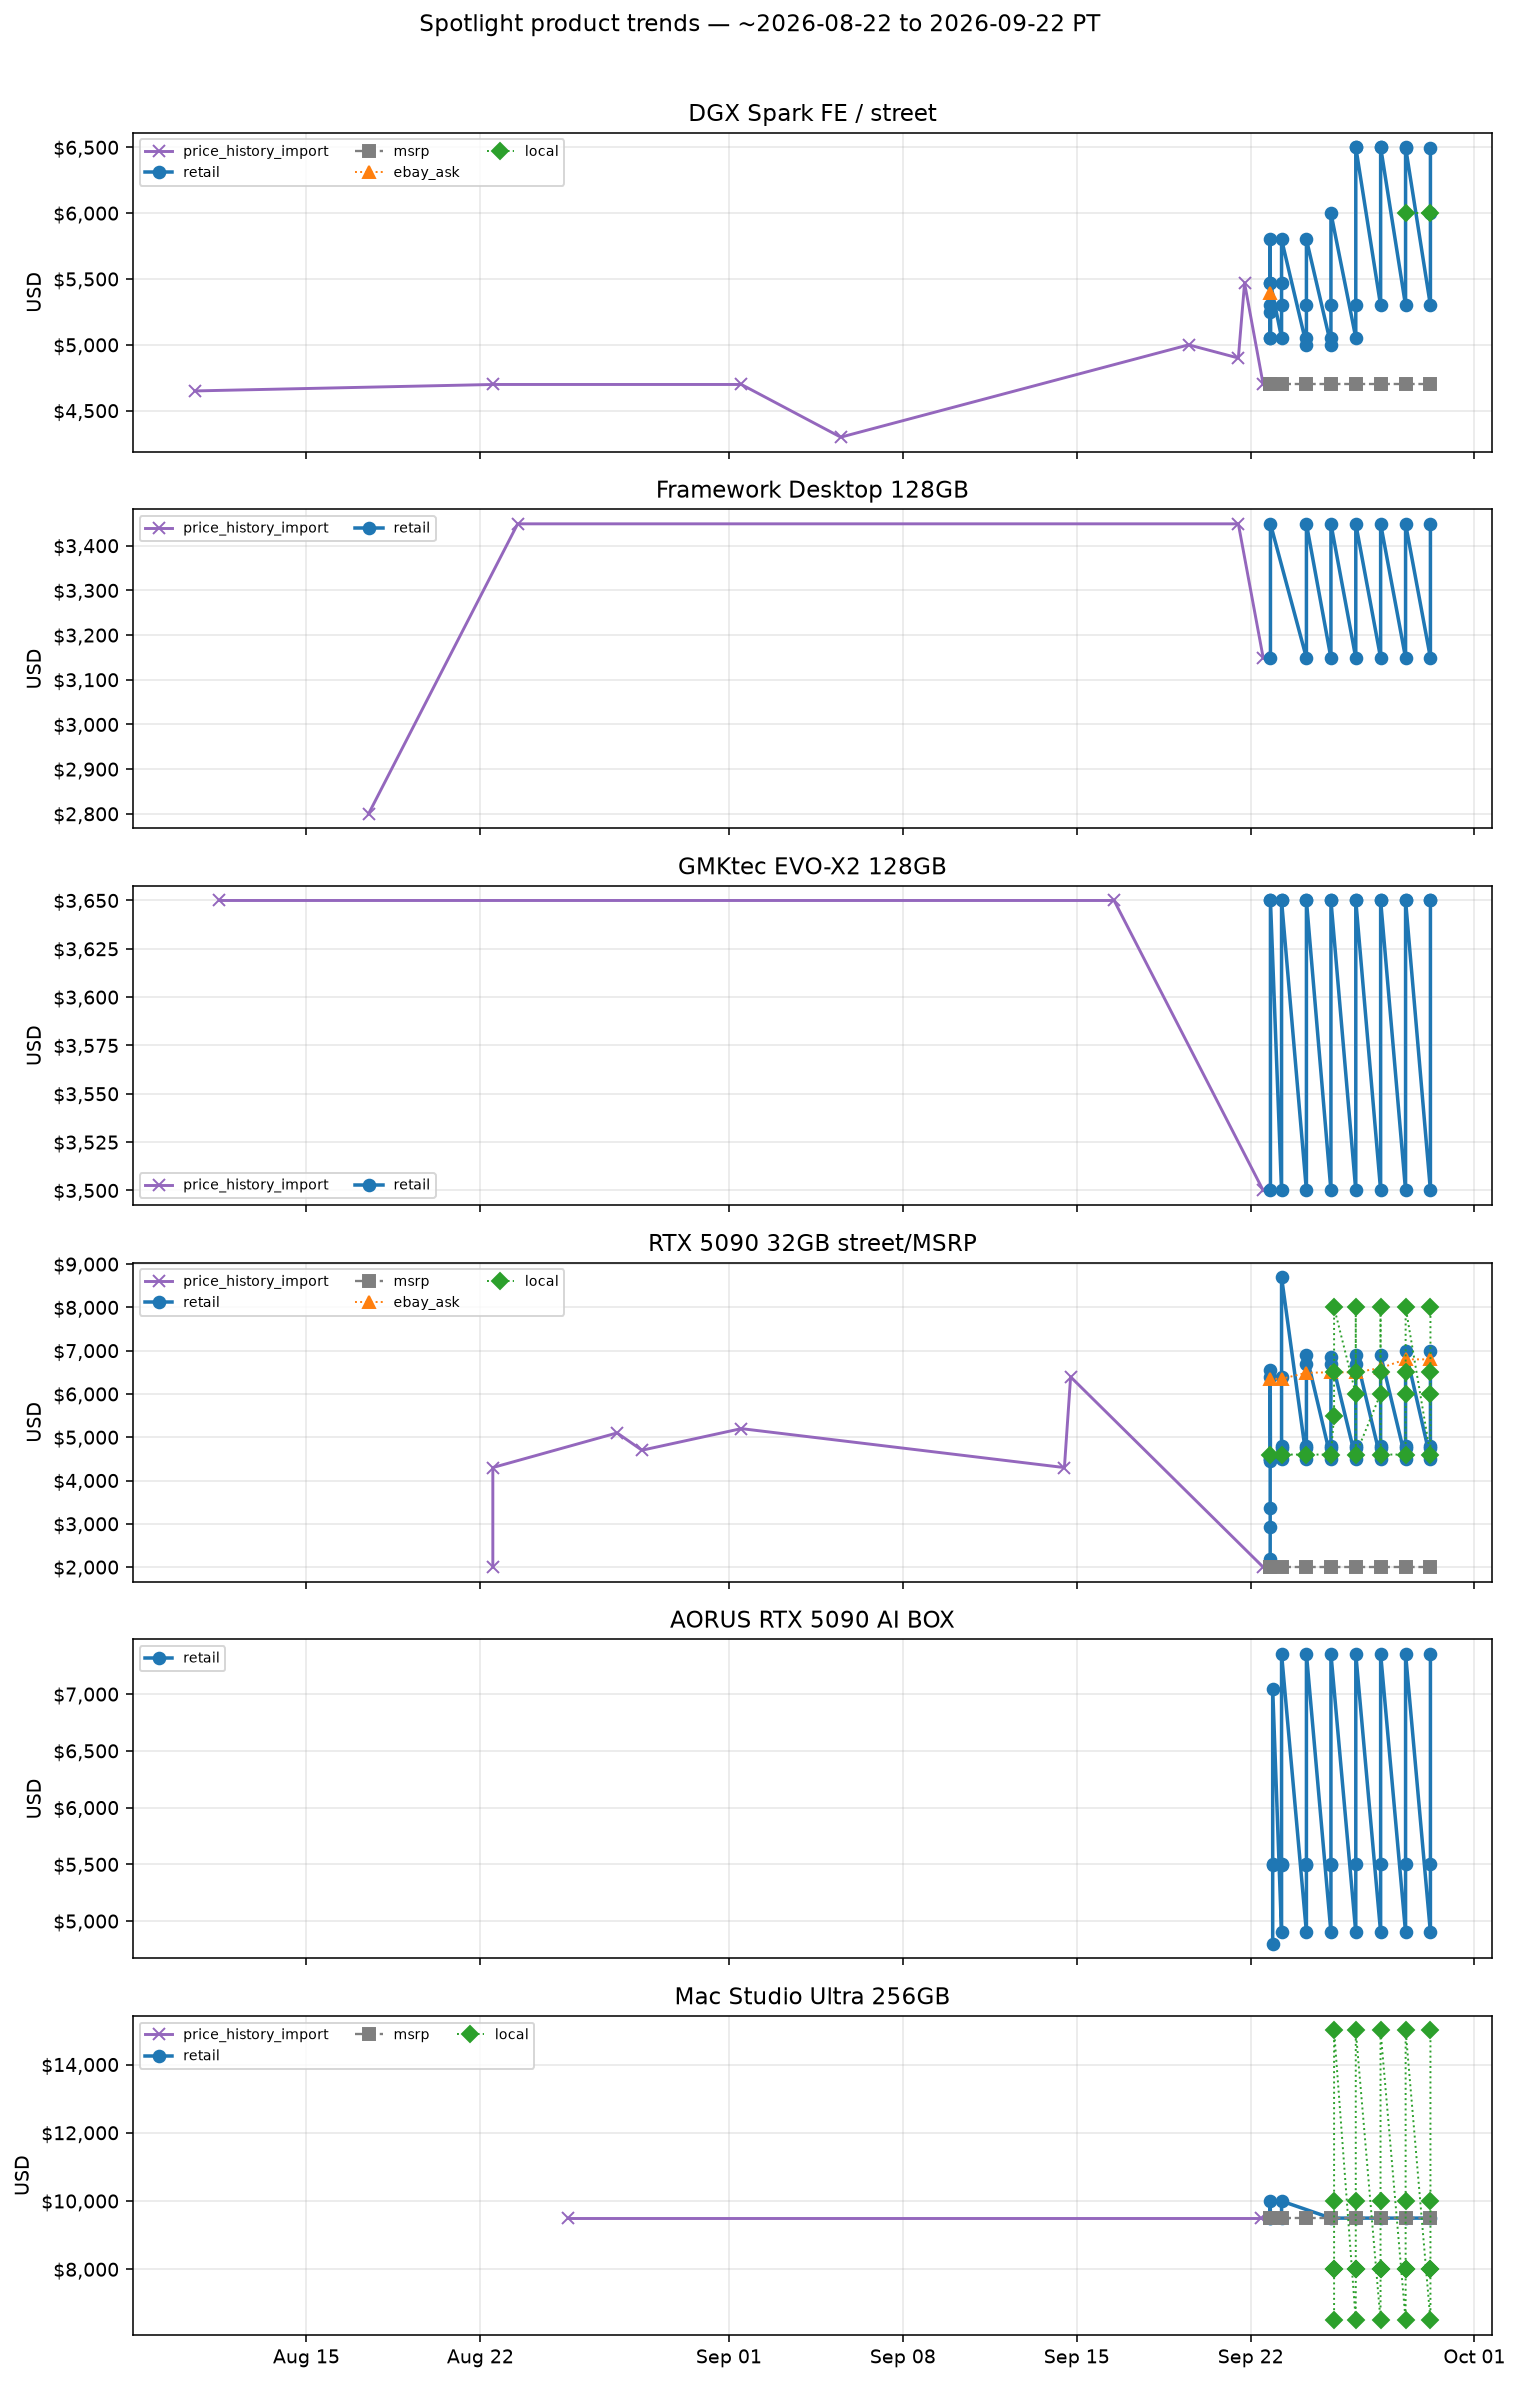Click the 'Sep 15' x-axis date label
The image size is (1519, 2382).
point(1076,2357)
